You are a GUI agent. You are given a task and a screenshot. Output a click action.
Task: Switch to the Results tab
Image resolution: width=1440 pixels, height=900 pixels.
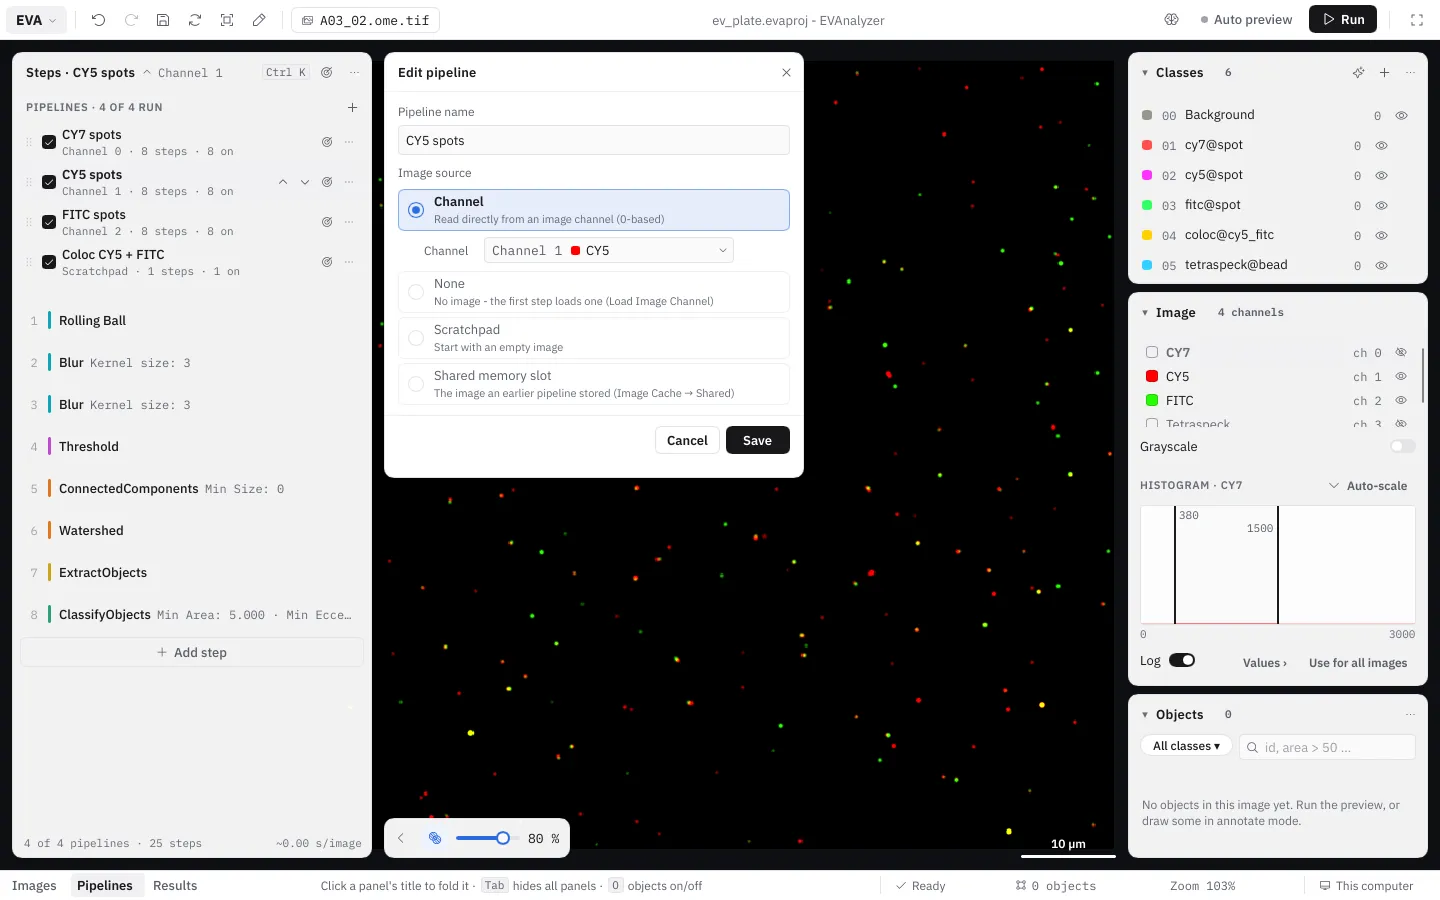[175, 886]
